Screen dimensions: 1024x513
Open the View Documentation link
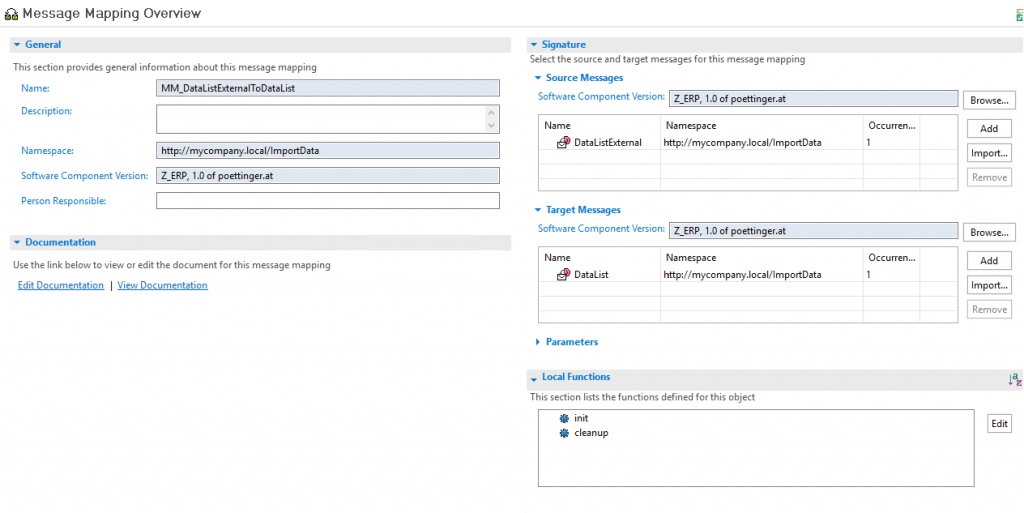tap(163, 285)
